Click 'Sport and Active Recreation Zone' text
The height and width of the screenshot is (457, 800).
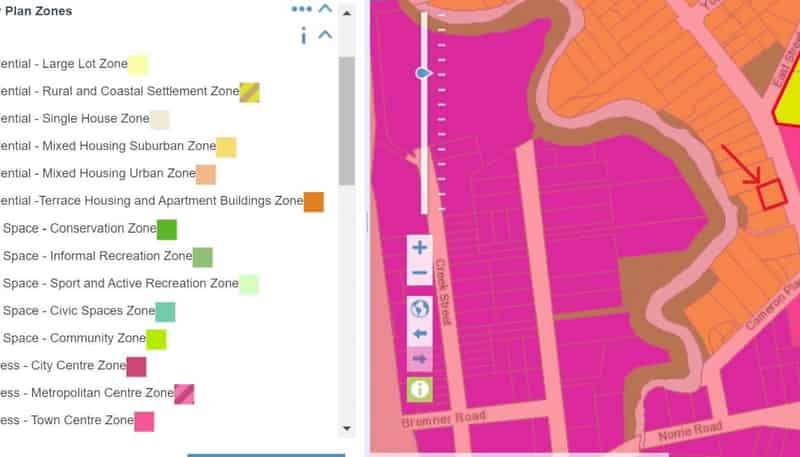144,284
